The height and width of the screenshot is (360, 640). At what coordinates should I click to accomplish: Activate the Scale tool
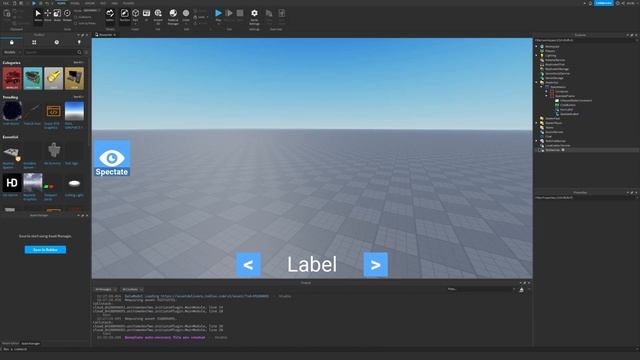coord(57,15)
